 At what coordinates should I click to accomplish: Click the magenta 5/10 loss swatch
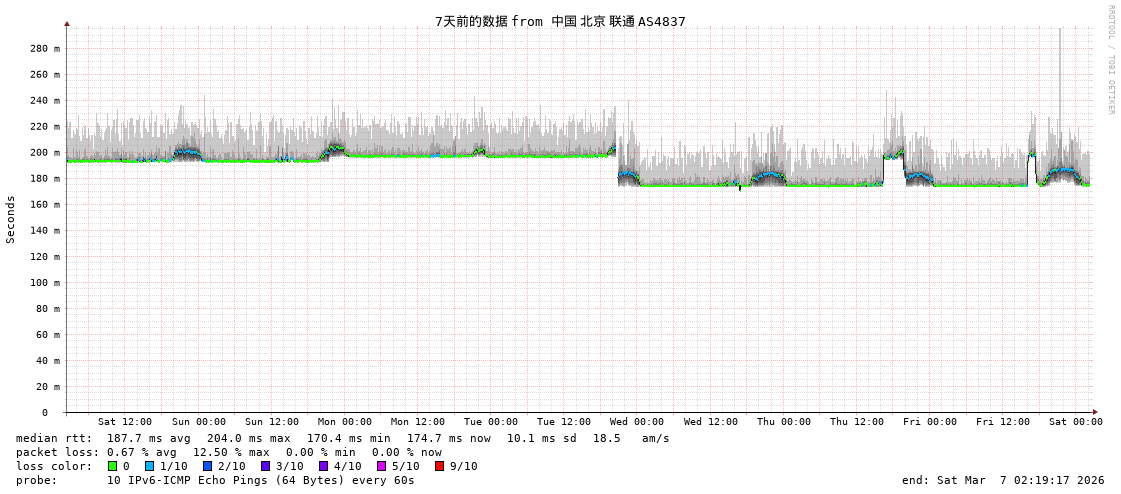382,466
